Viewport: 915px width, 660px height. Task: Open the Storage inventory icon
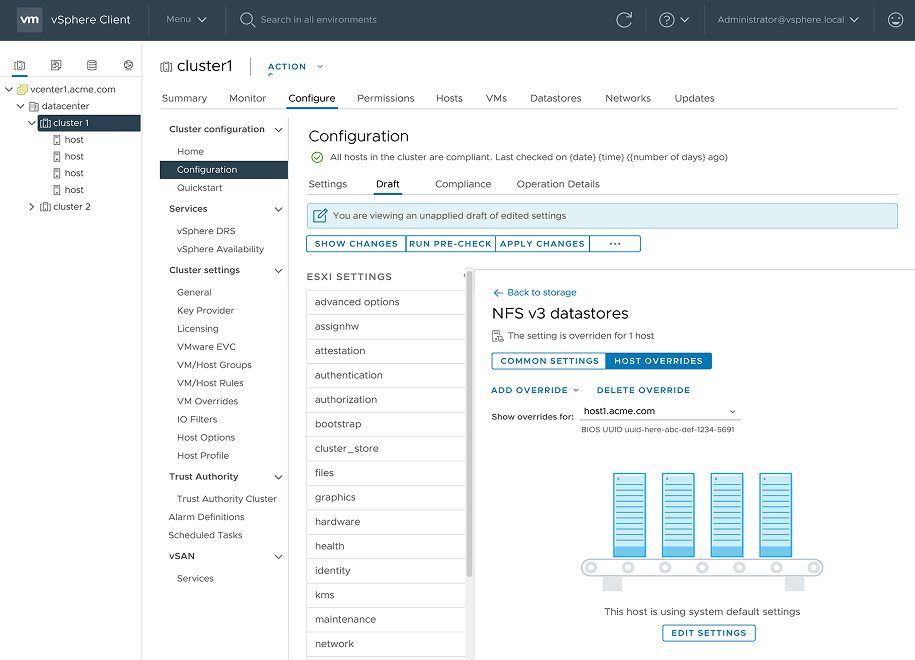(91, 64)
